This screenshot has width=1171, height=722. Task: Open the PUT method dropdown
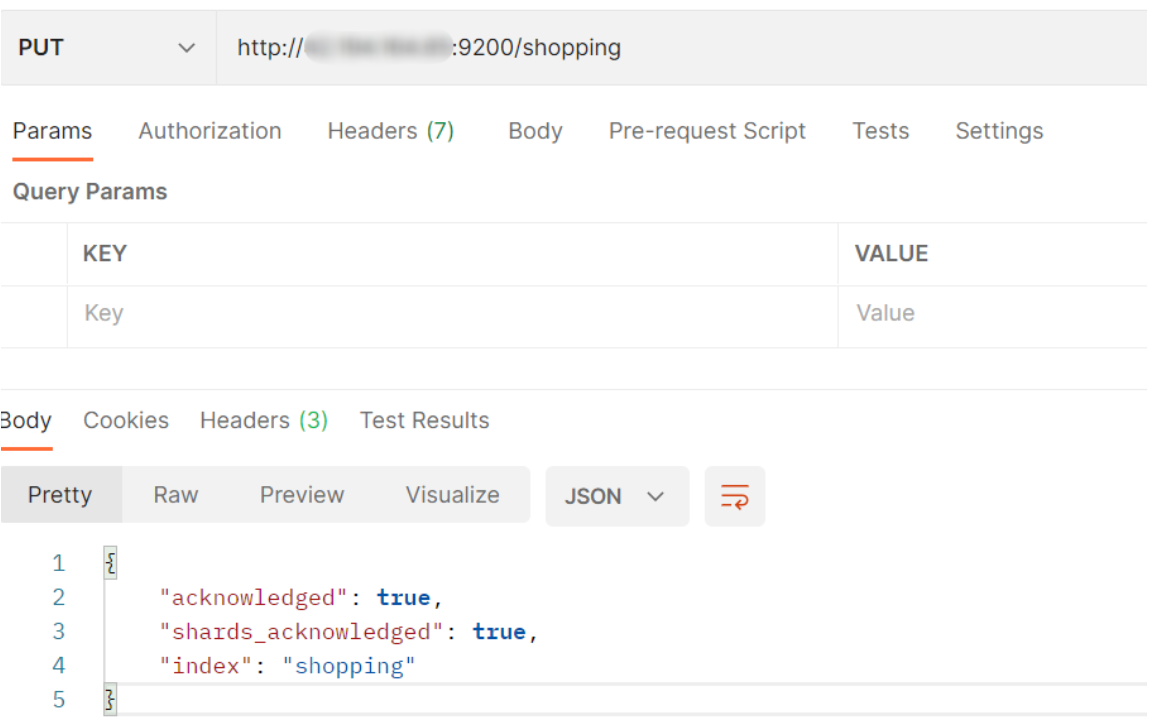click(107, 48)
